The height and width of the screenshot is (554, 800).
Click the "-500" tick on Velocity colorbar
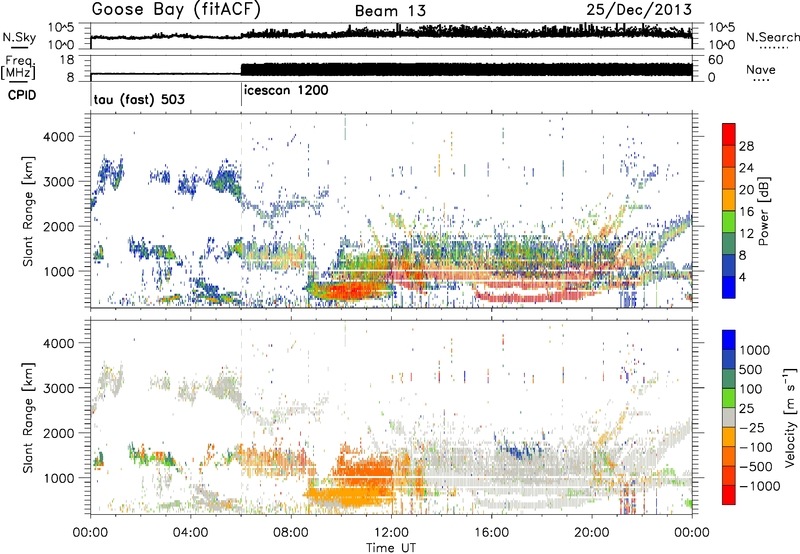(x=756, y=466)
